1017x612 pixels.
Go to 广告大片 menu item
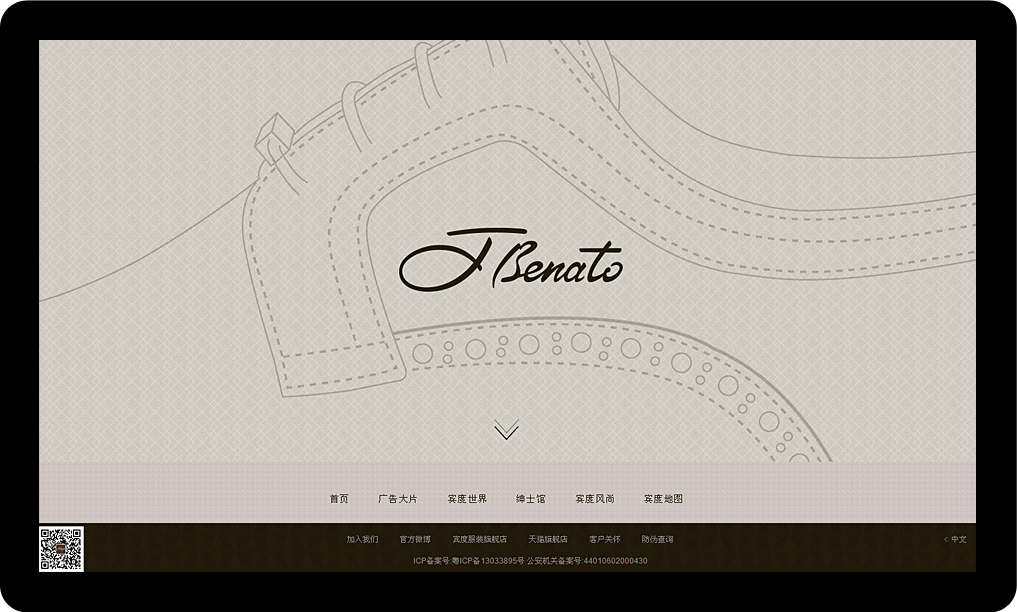[x=397, y=499]
